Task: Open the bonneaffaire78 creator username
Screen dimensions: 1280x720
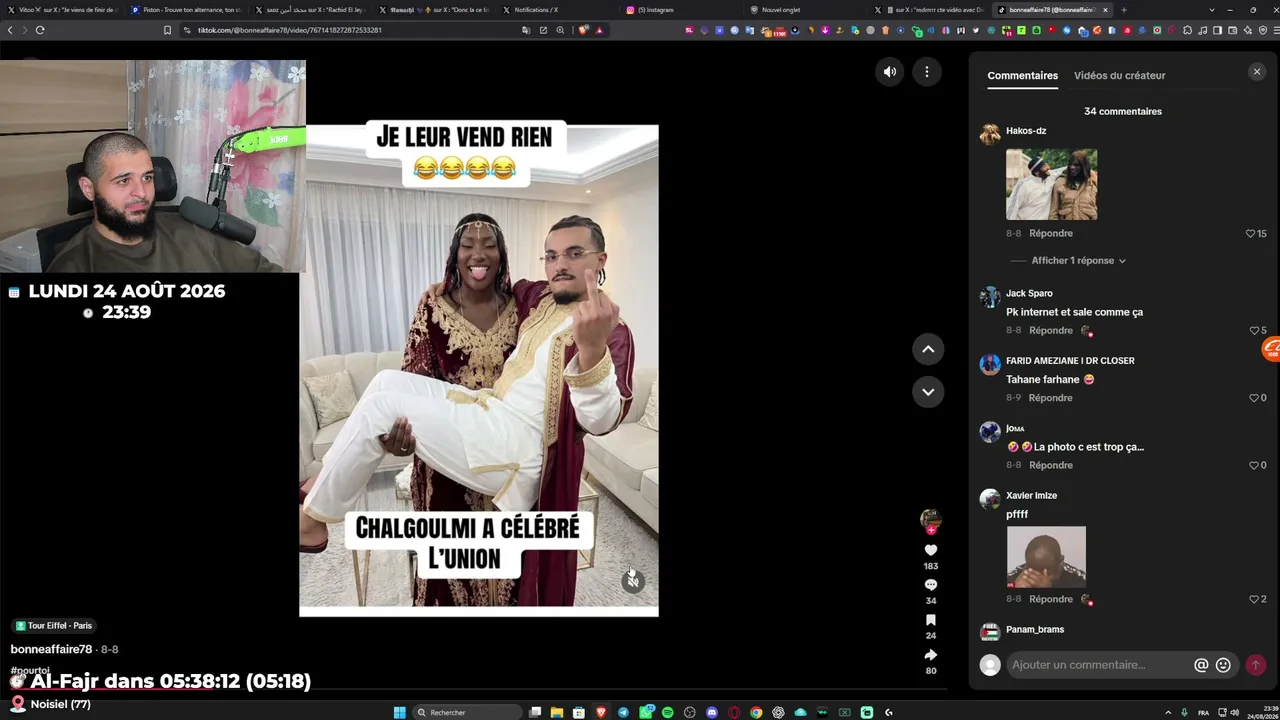Action: pyautogui.click(x=51, y=650)
